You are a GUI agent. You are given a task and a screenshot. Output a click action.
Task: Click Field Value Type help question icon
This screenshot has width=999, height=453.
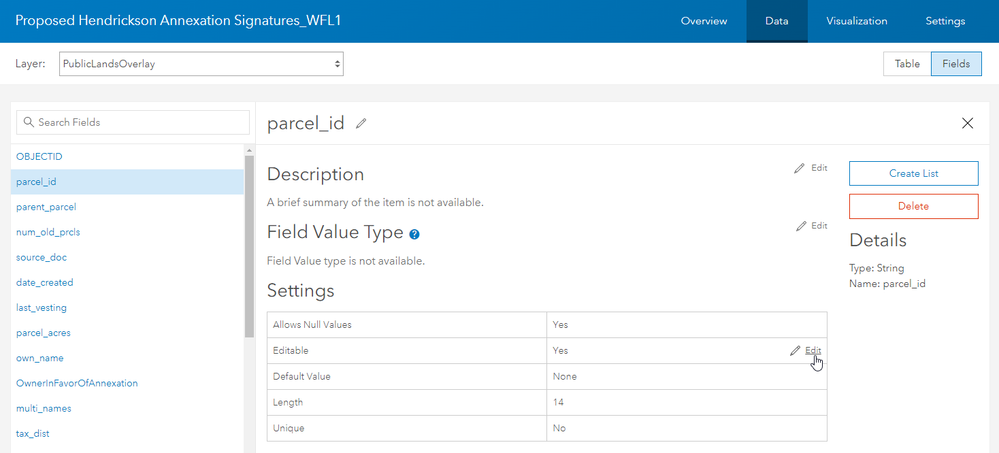coord(414,234)
